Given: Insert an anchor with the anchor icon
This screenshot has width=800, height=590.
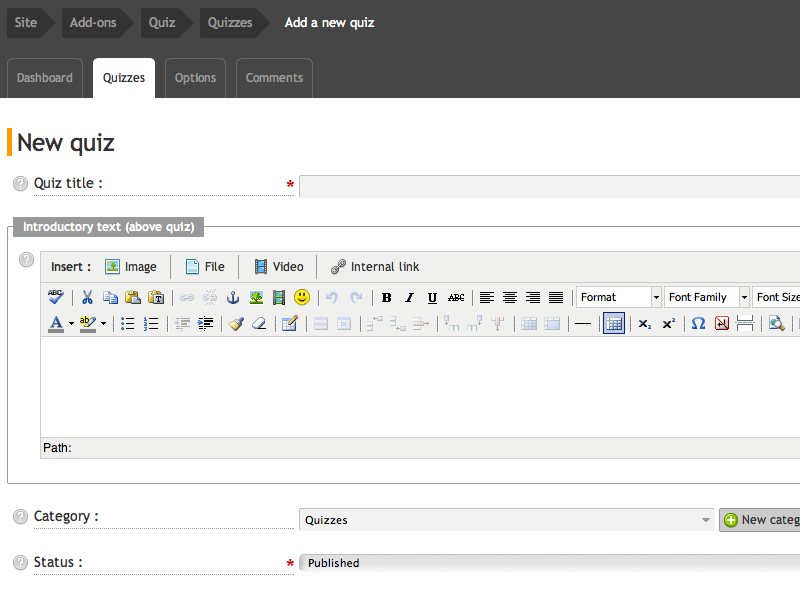Looking at the screenshot, I should tap(233, 297).
